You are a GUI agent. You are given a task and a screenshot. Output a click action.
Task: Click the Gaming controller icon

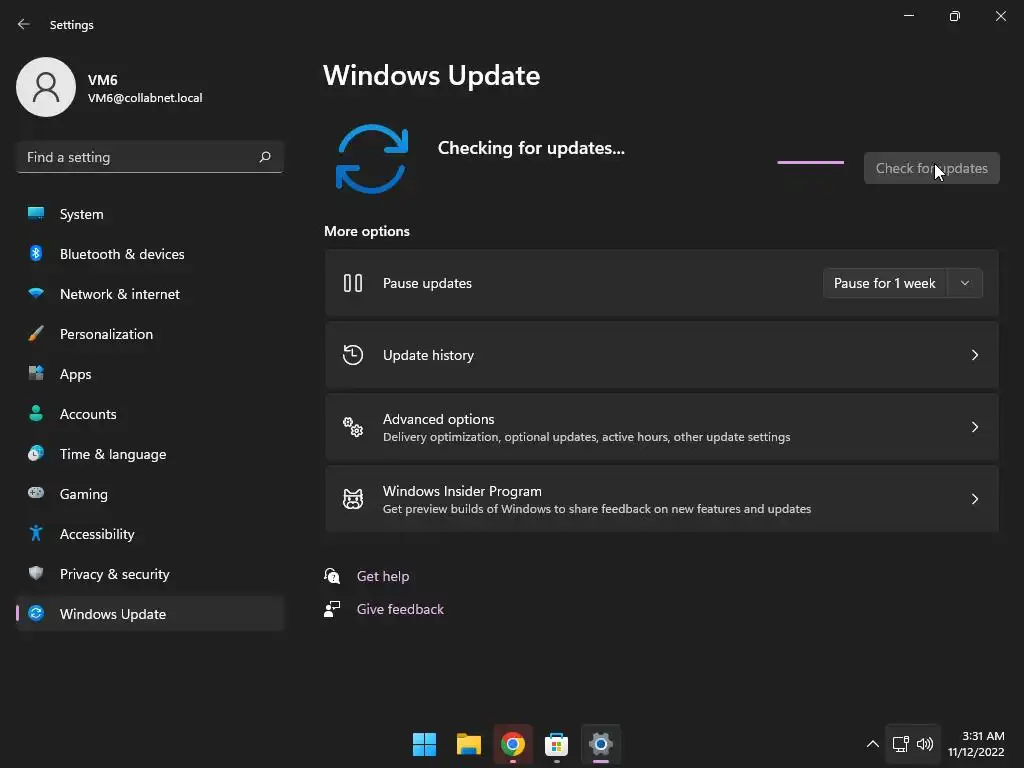(x=36, y=493)
